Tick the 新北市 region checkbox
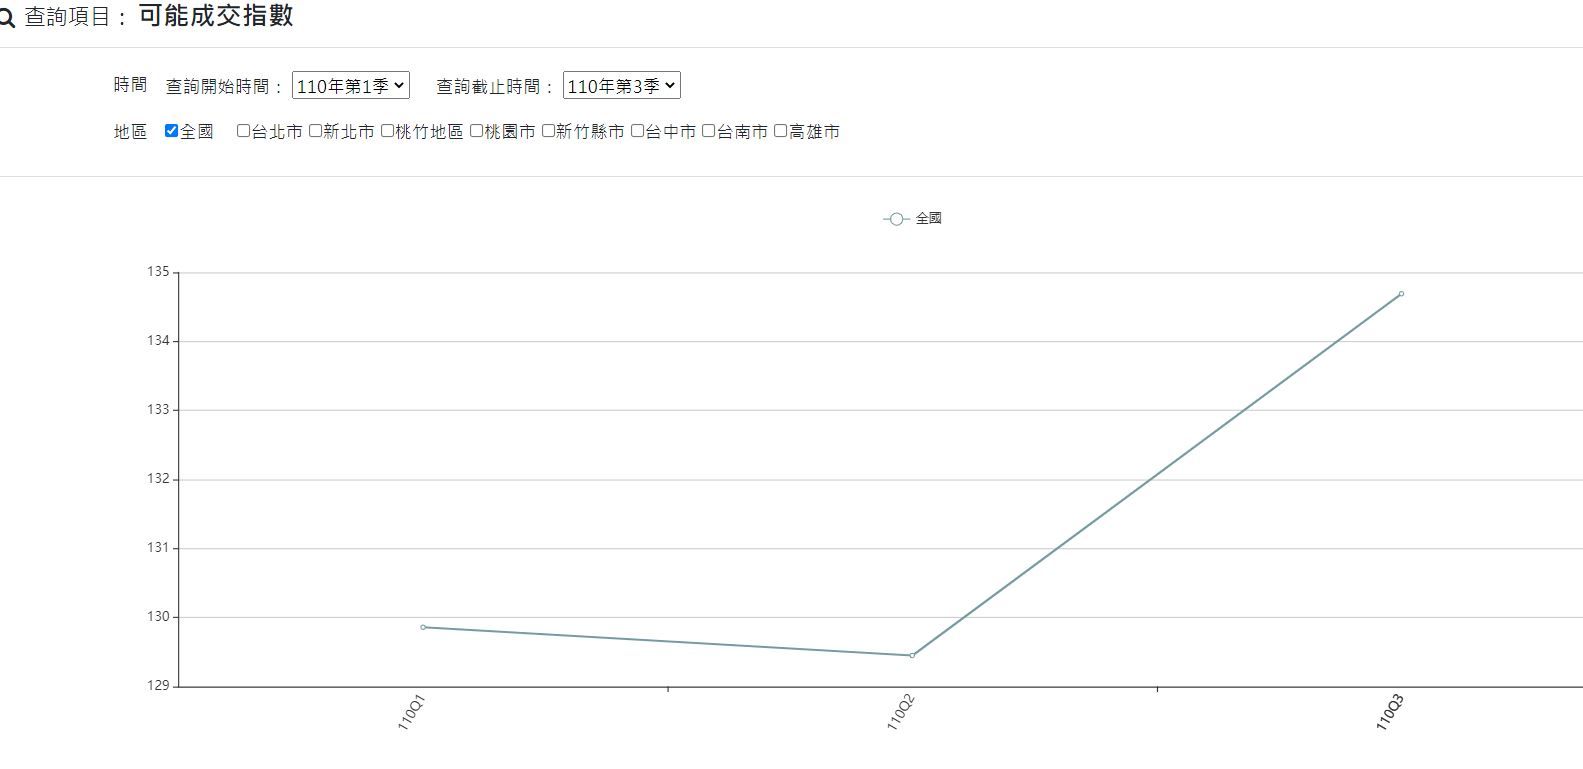This screenshot has height=769, width=1583. pyautogui.click(x=315, y=131)
